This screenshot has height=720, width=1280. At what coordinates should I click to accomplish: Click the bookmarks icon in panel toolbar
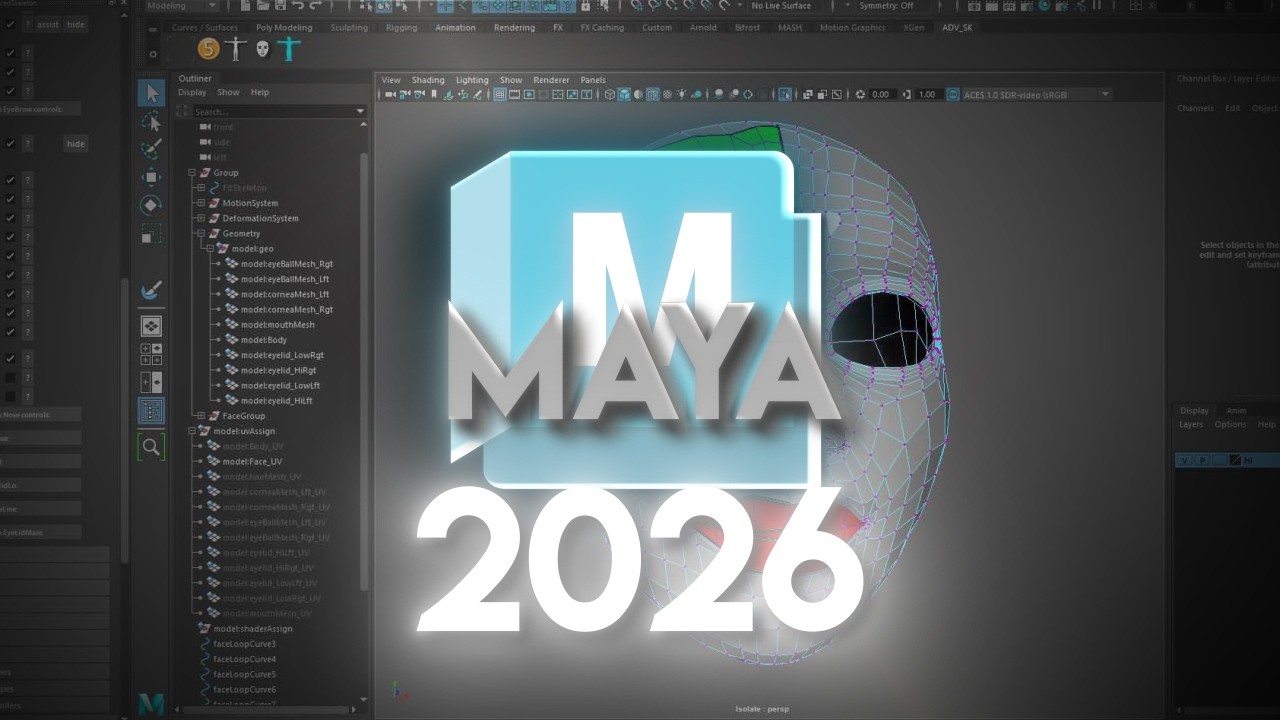pyautogui.click(x=434, y=94)
